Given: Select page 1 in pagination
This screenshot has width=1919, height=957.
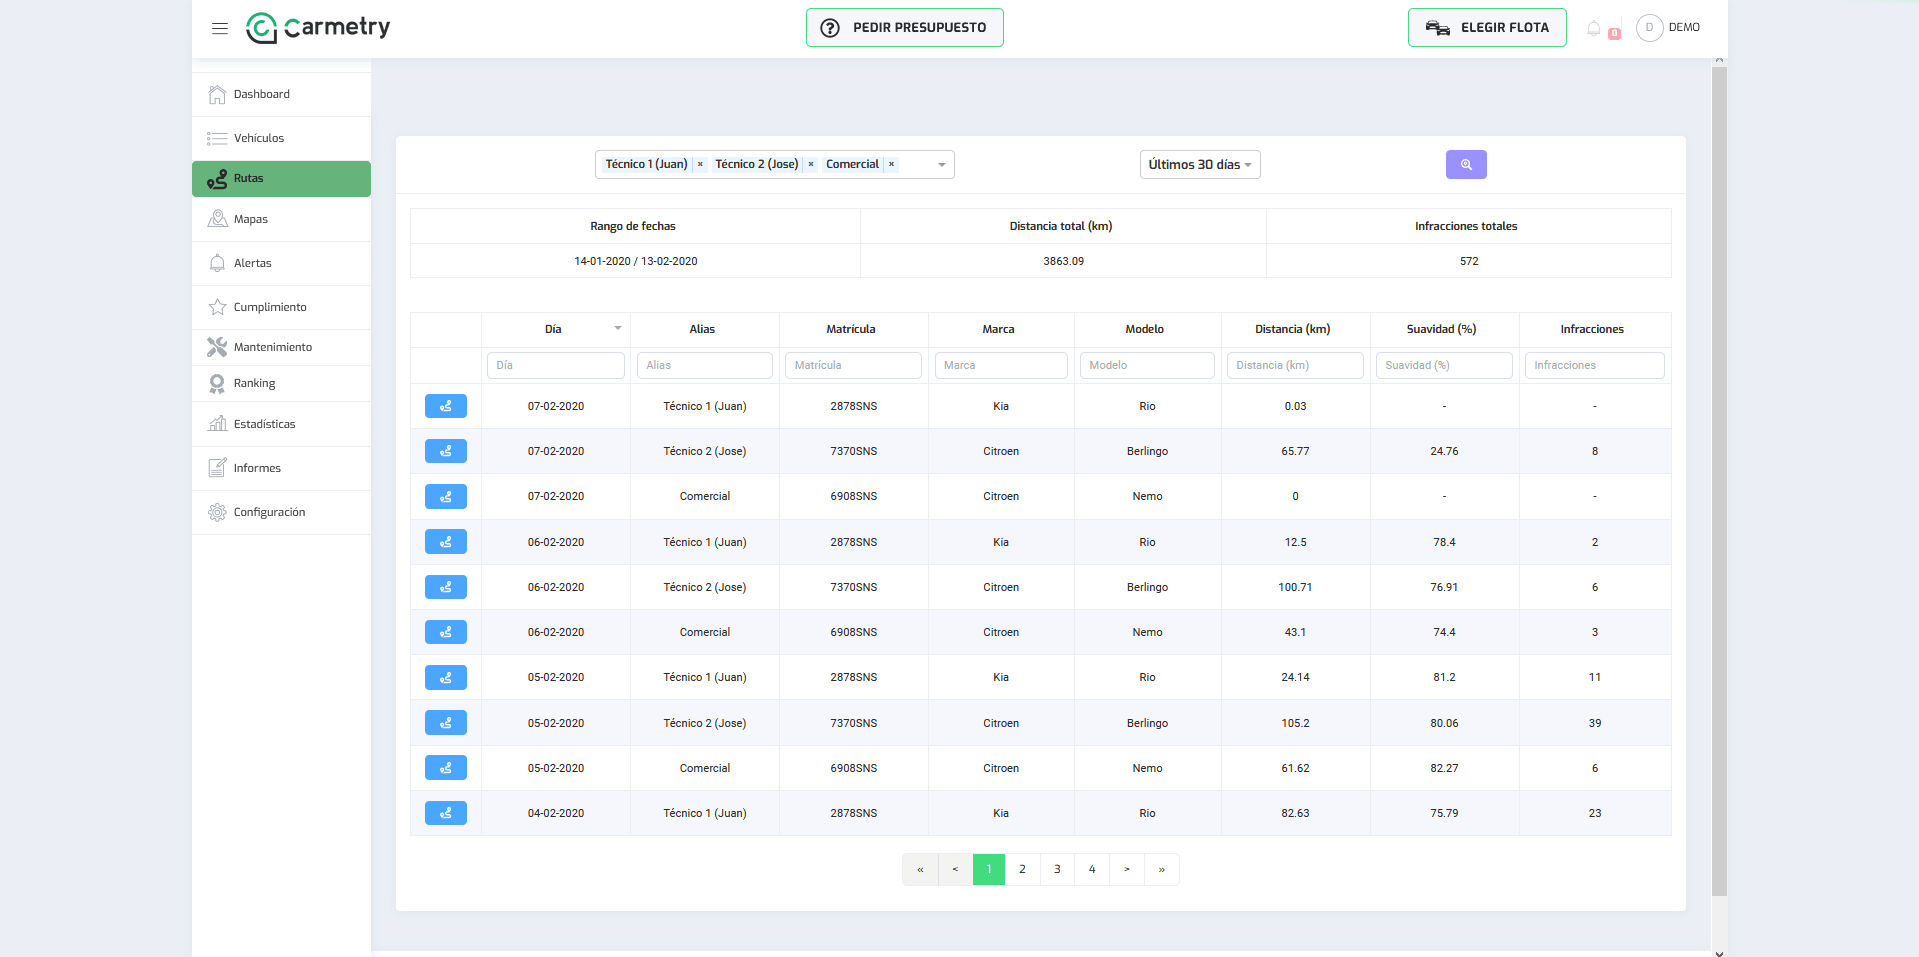Looking at the screenshot, I should click(989, 869).
